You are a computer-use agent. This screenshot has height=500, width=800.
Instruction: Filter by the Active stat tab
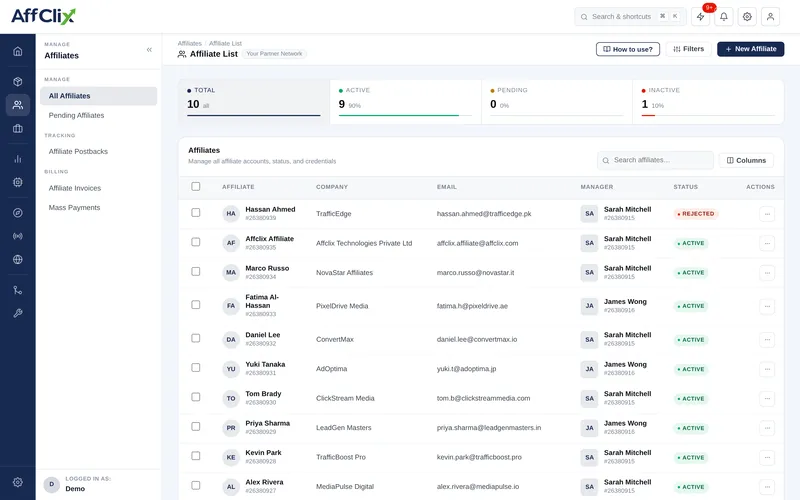[x=405, y=102]
